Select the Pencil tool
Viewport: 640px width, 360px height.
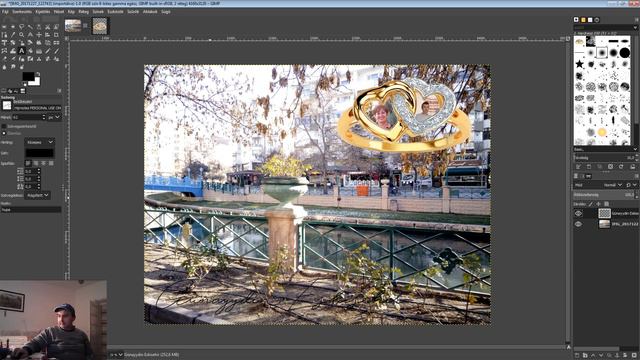[x=47, y=51]
